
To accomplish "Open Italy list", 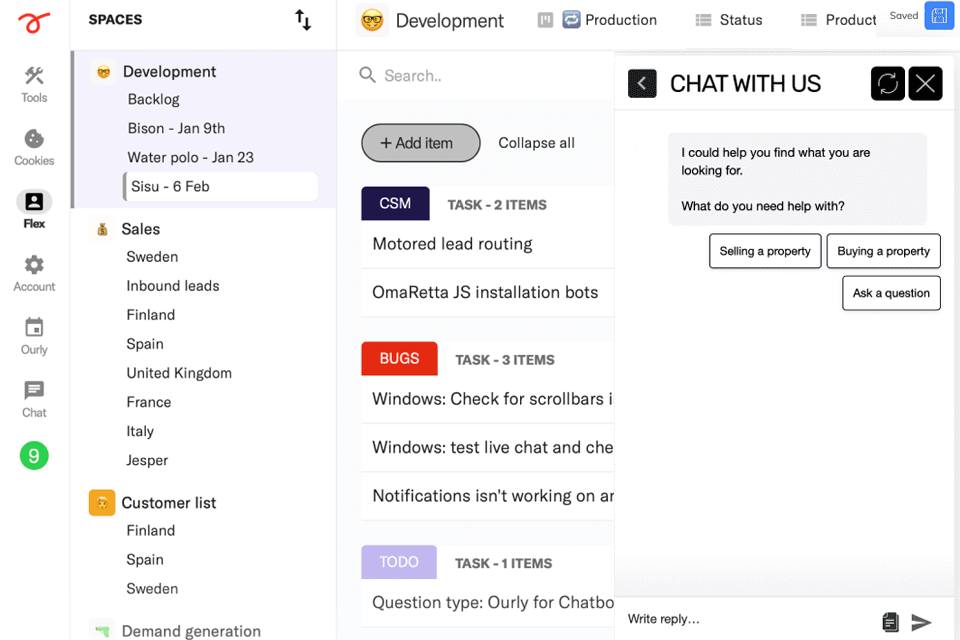I will point(140,431).
